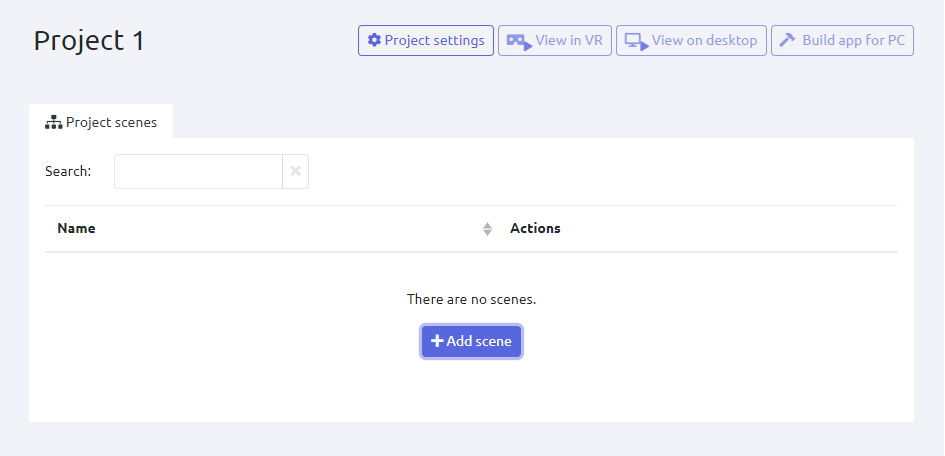
Task: Click the Search label text
Action: point(68,171)
